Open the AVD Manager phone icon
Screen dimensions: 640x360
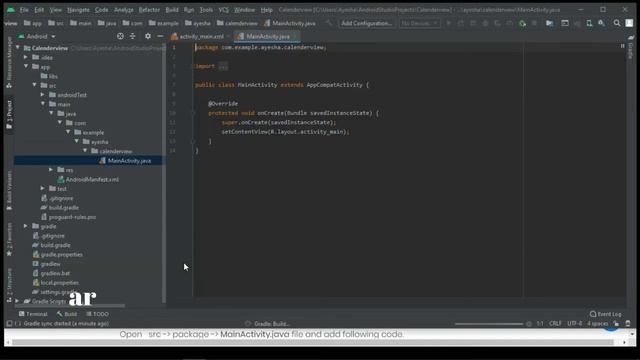point(589,24)
